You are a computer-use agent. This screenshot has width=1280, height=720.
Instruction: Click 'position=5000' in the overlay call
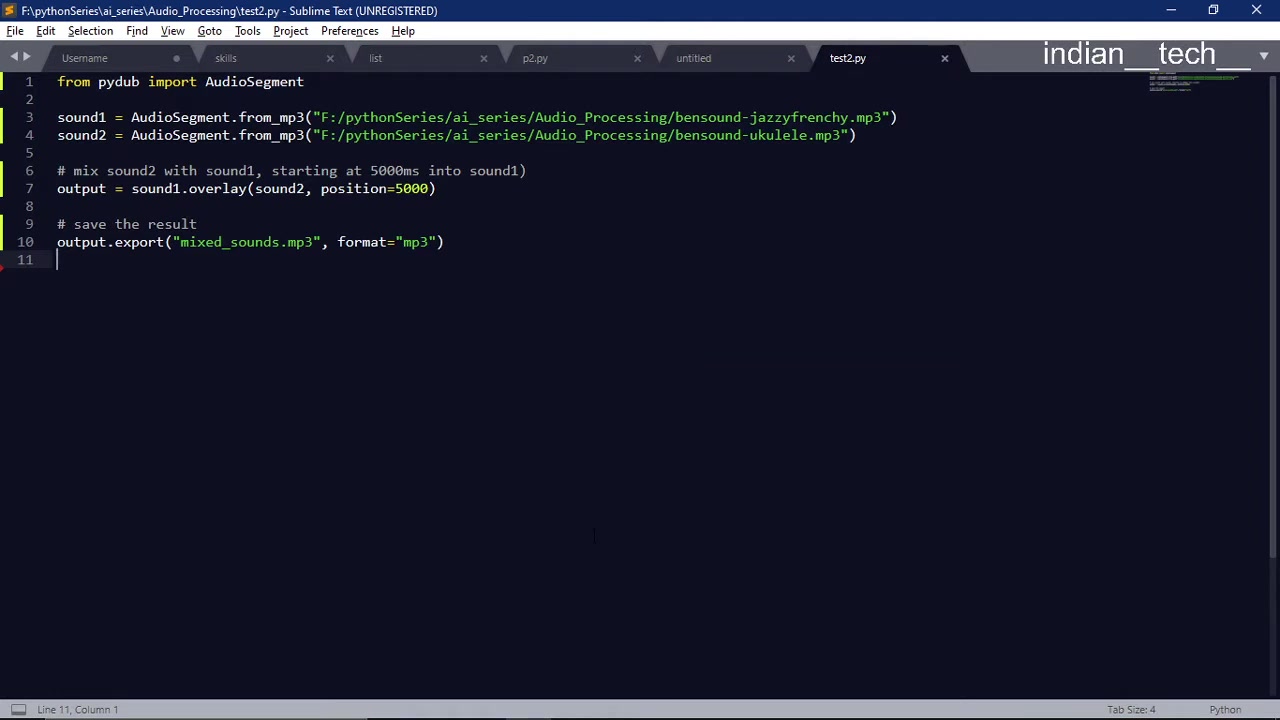coord(374,189)
